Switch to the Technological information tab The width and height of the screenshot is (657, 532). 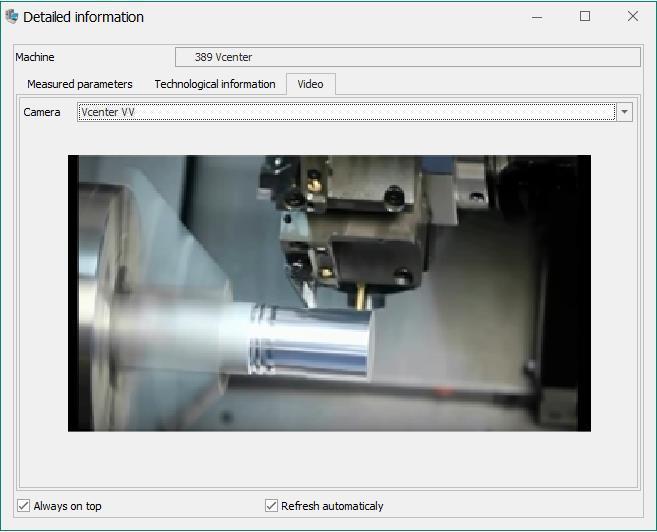pos(215,84)
